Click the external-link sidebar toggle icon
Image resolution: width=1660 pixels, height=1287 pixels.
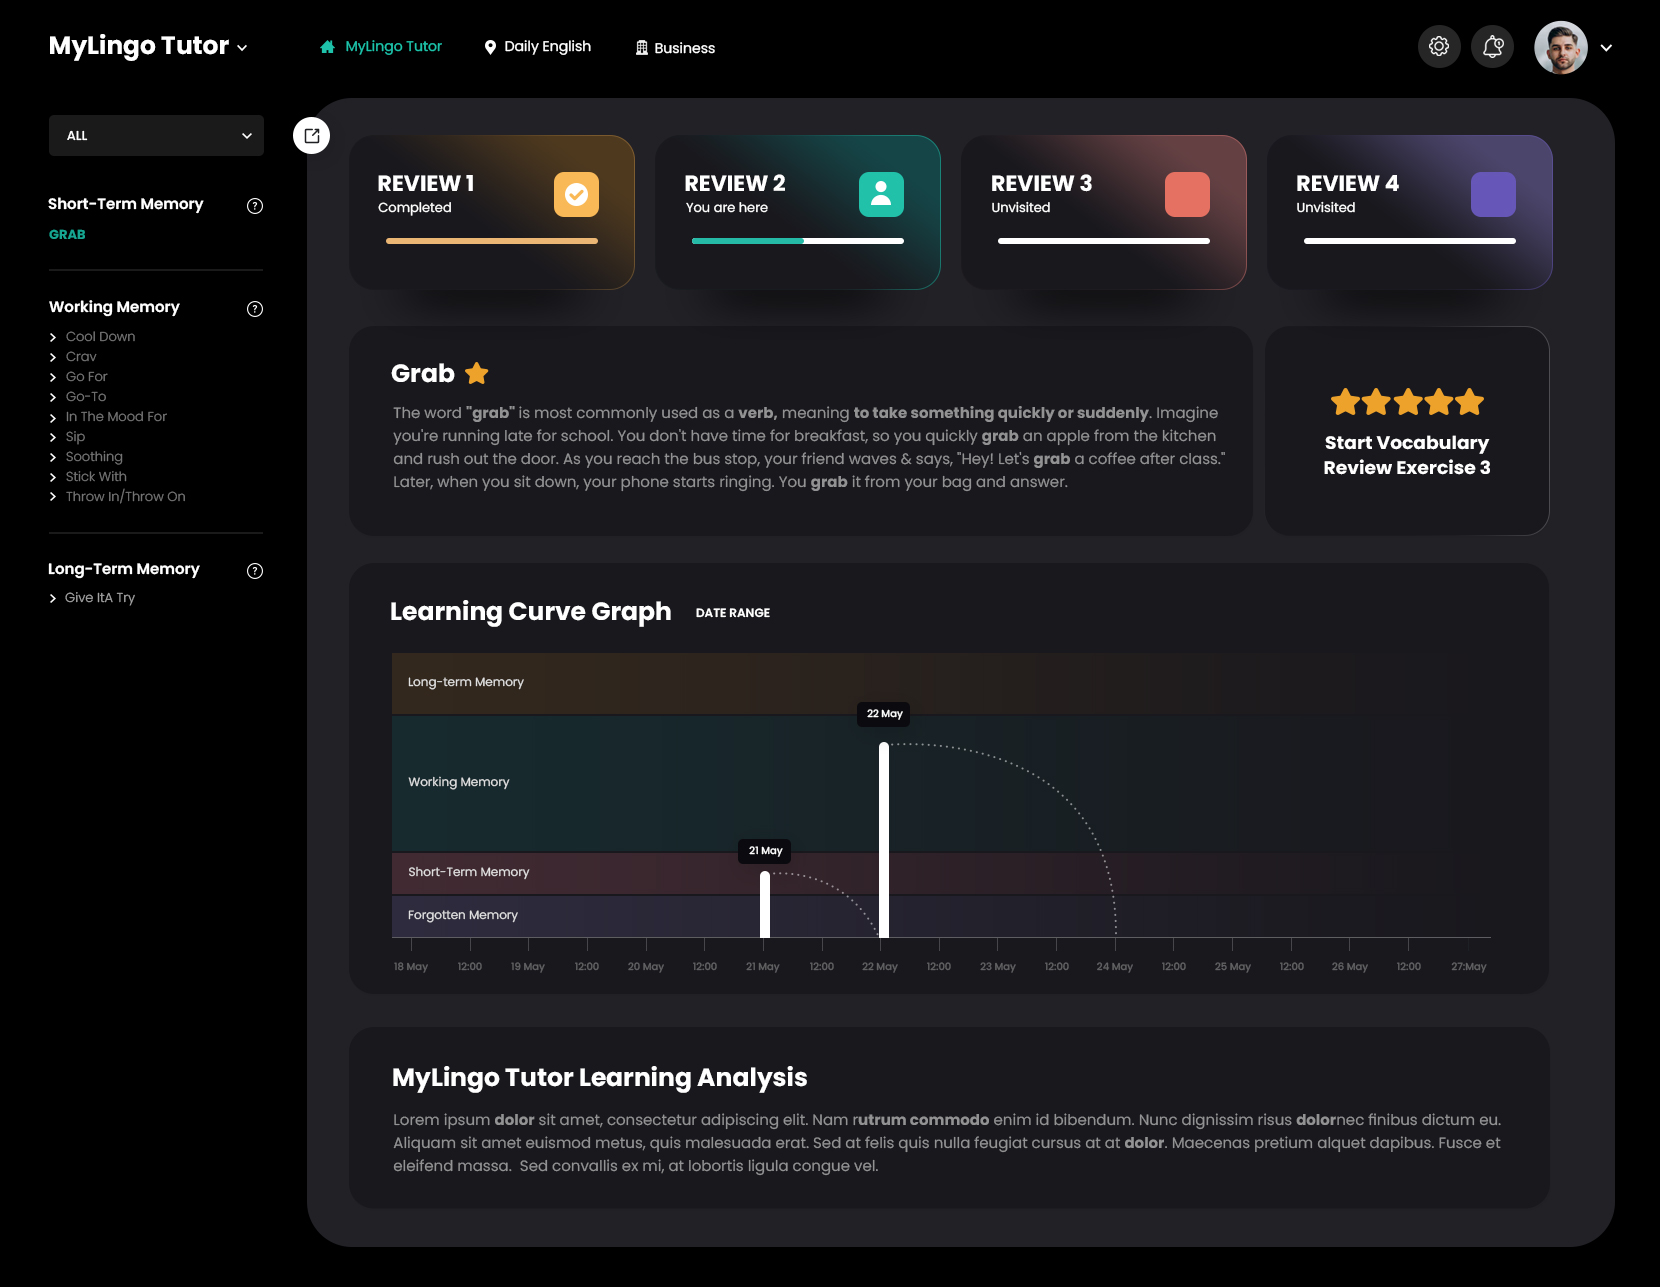tap(312, 136)
